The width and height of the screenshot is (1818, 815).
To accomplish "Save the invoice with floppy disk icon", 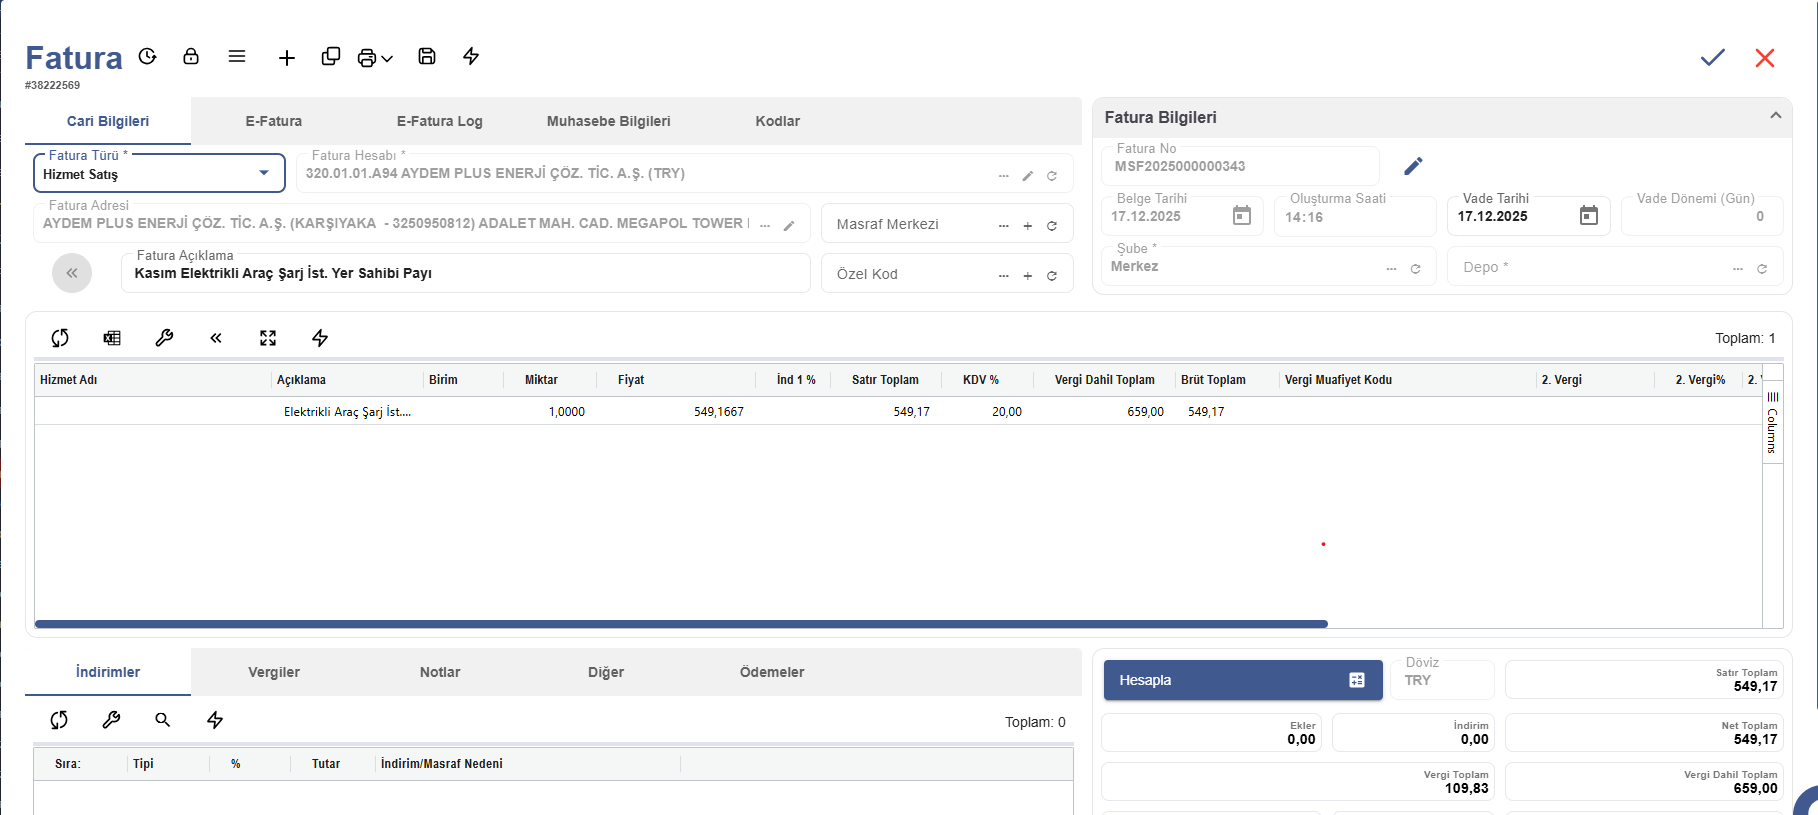I will [427, 56].
